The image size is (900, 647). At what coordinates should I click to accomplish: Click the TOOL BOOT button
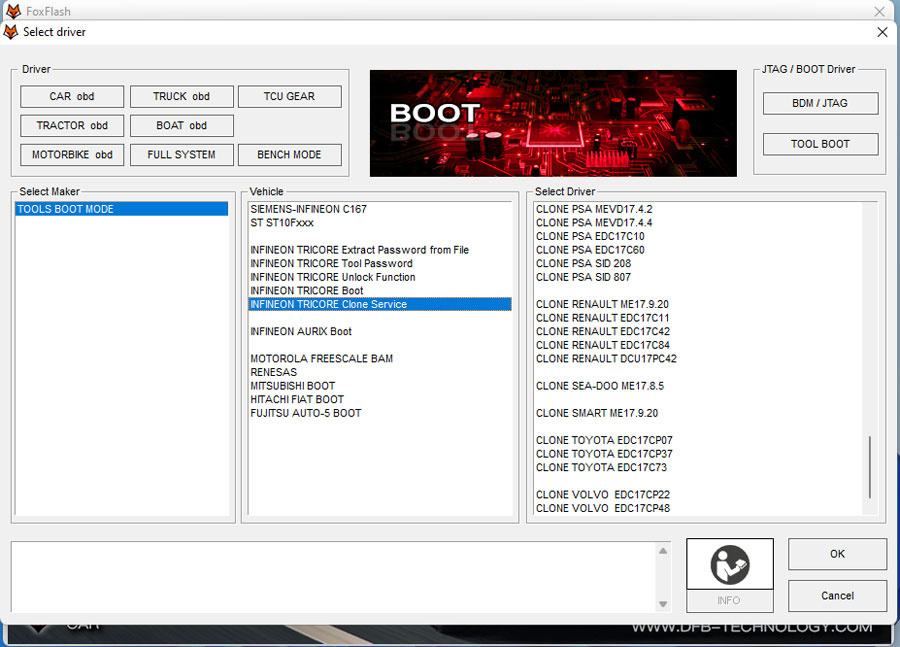pyautogui.click(x=820, y=144)
